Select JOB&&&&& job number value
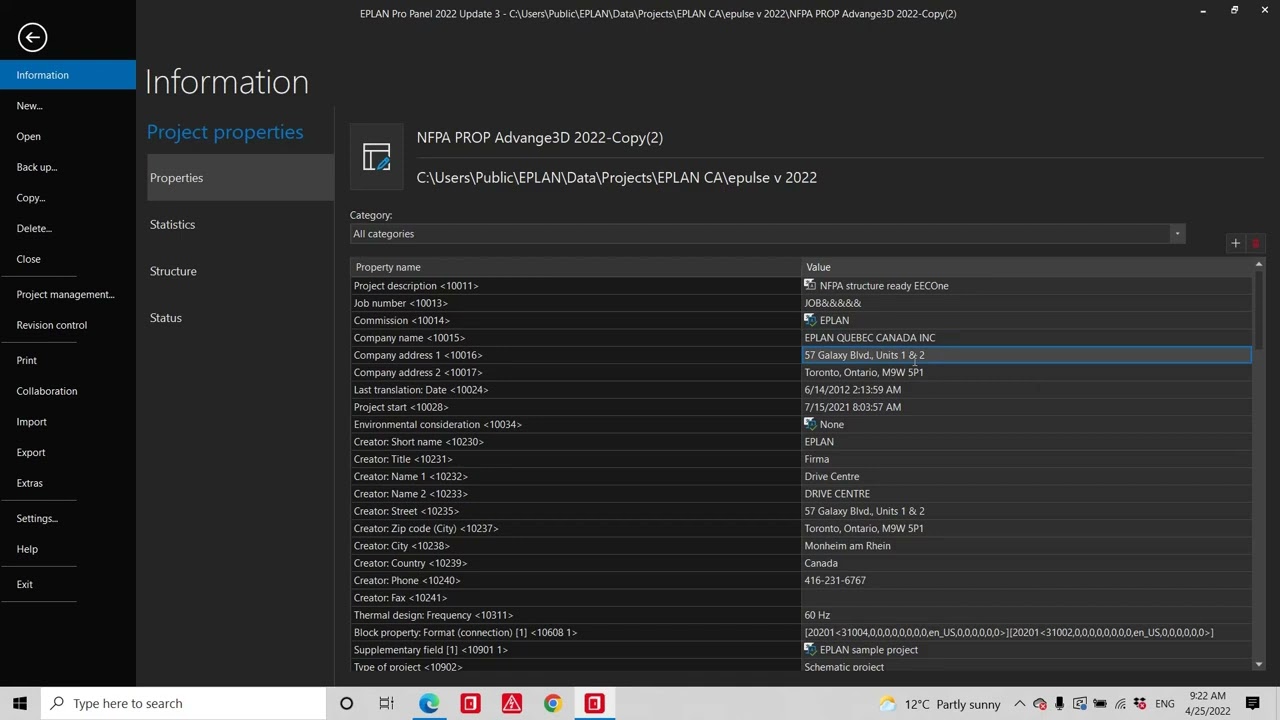This screenshot has width=1280, height=720. pos(832,303)
